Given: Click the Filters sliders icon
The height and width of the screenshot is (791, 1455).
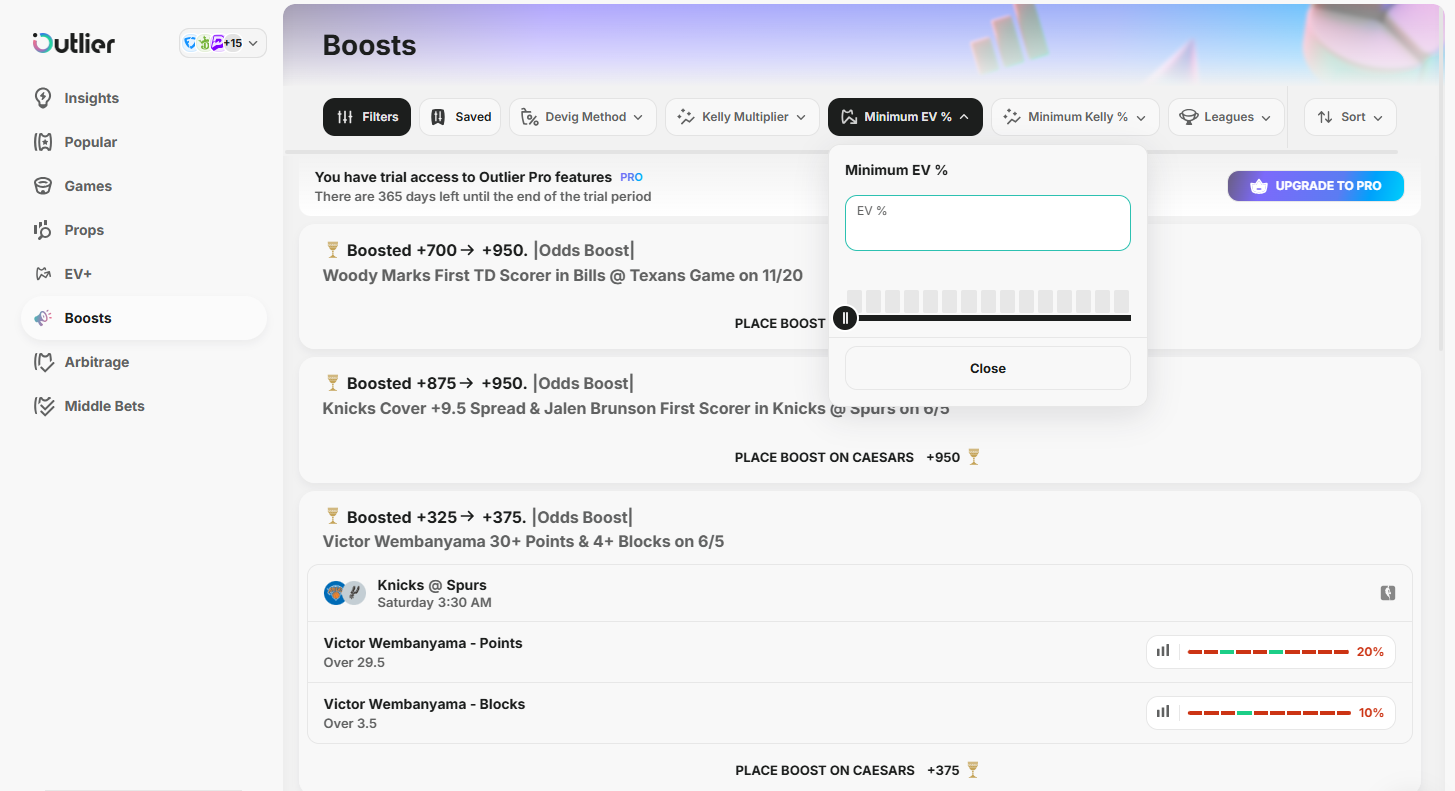Looking at the screenshot, I should point(345,117).
